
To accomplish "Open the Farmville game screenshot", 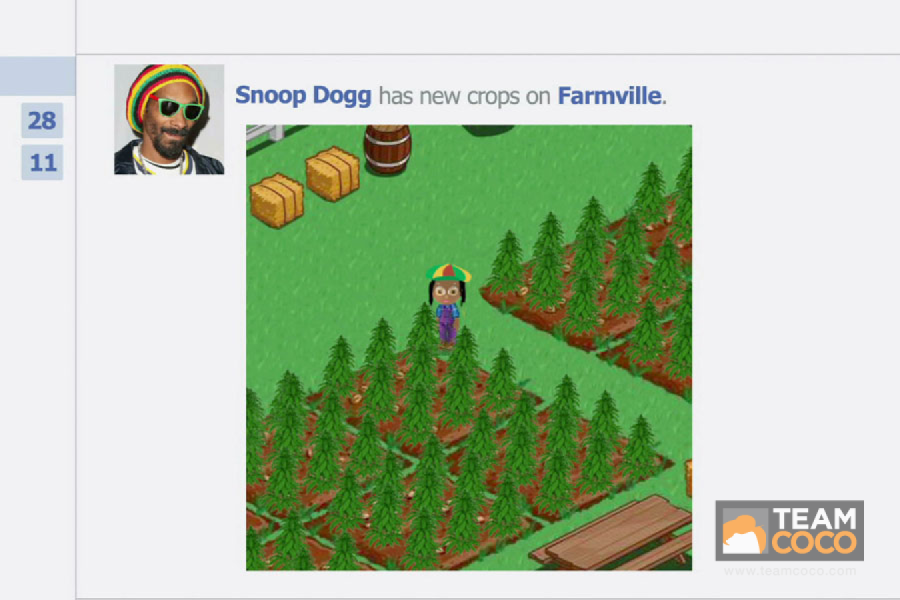I will click(x=469, y=347).
